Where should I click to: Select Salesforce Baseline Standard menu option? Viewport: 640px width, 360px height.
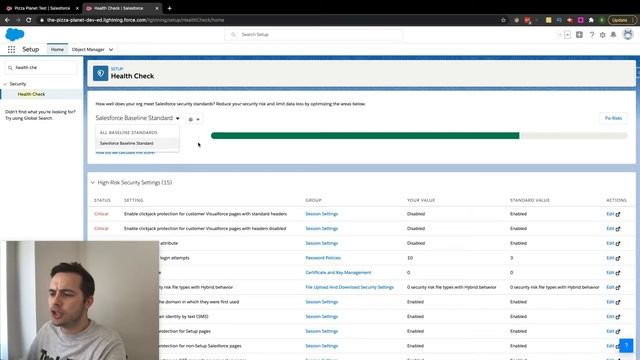pyautogui.click(x=138, y=143)
